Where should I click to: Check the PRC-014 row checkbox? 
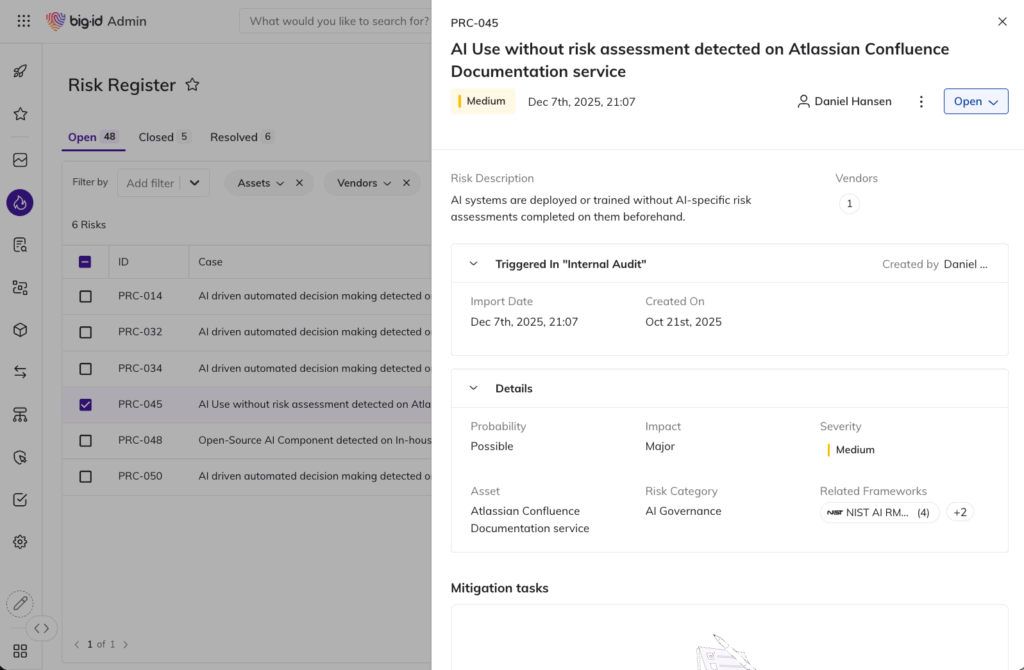click(x=85, y=296)
